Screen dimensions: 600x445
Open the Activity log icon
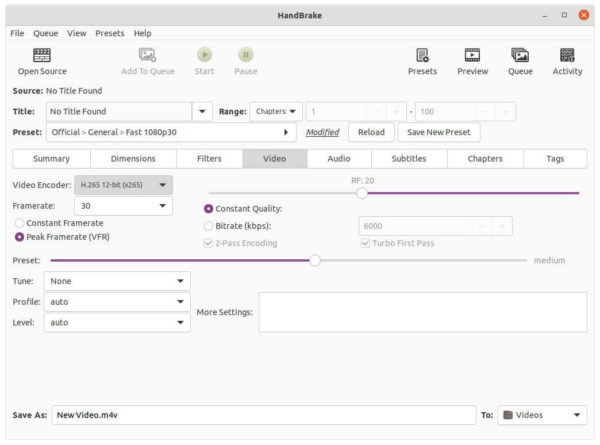click(567, 55)
